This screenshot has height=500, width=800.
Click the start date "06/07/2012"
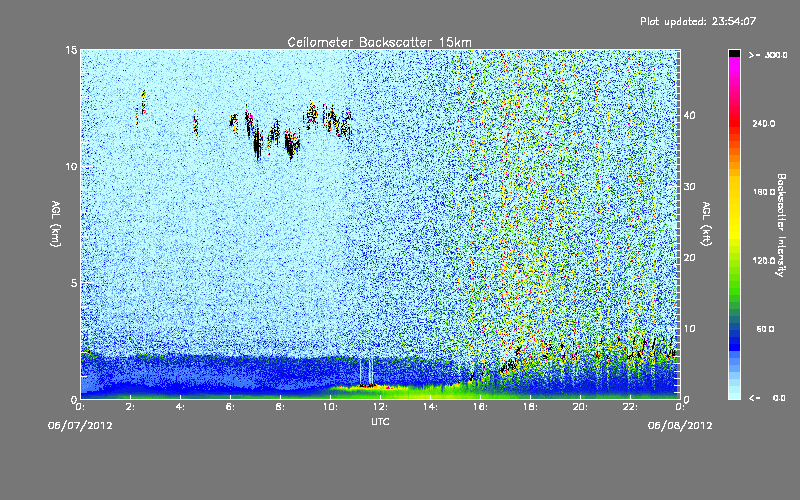[80, 426]
